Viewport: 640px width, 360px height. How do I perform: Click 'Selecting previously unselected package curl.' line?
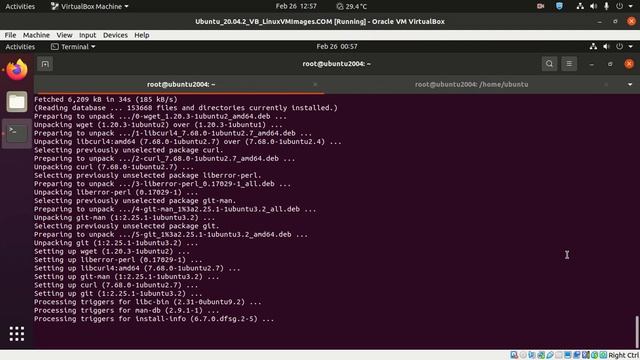(129, 150)
